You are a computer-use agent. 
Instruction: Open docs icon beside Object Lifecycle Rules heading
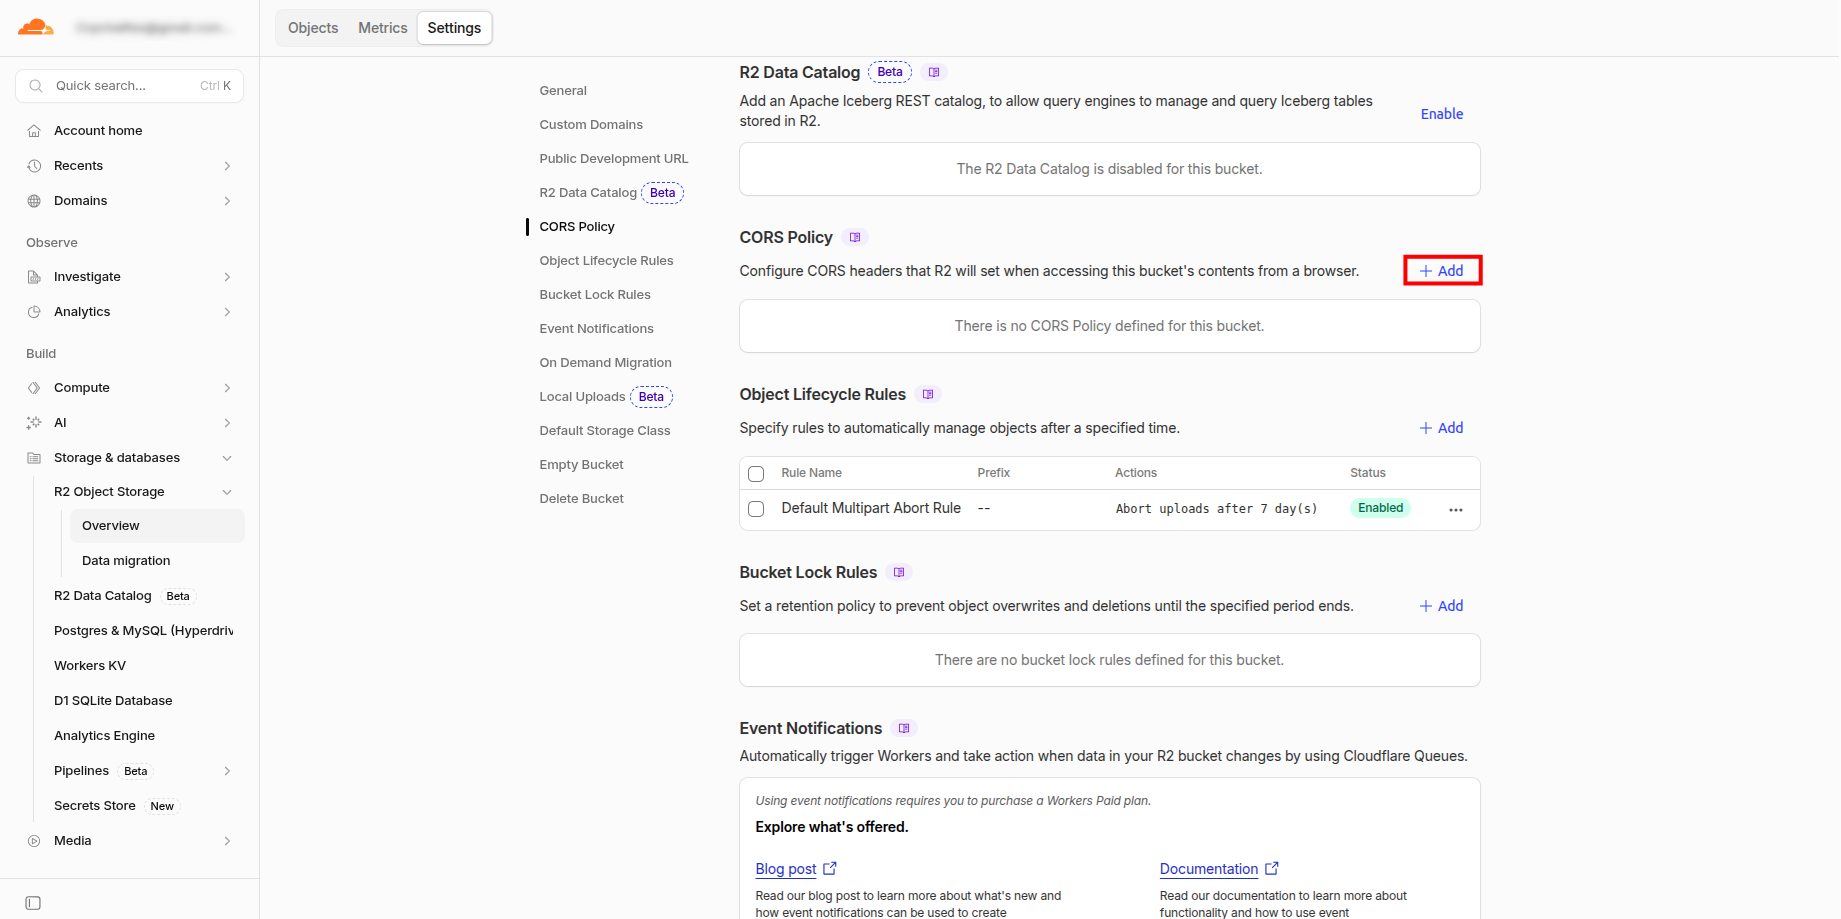pos(928,394)
